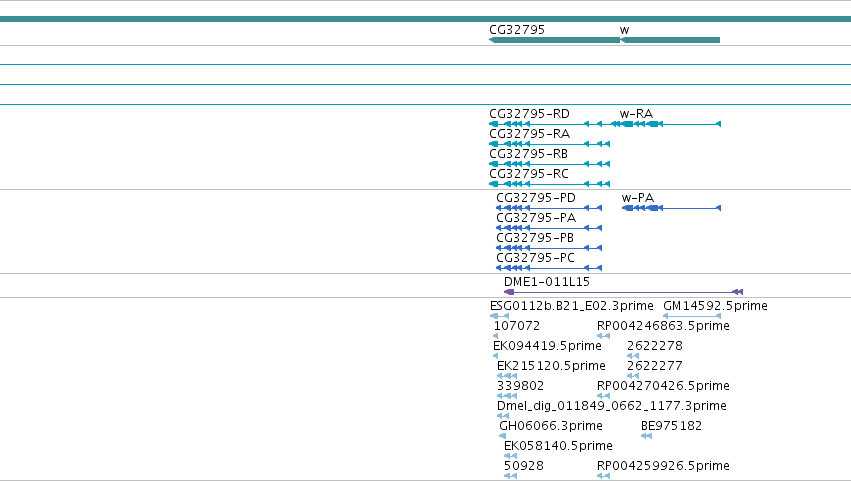Select the 50928 feature label

[x=523, y=466]
